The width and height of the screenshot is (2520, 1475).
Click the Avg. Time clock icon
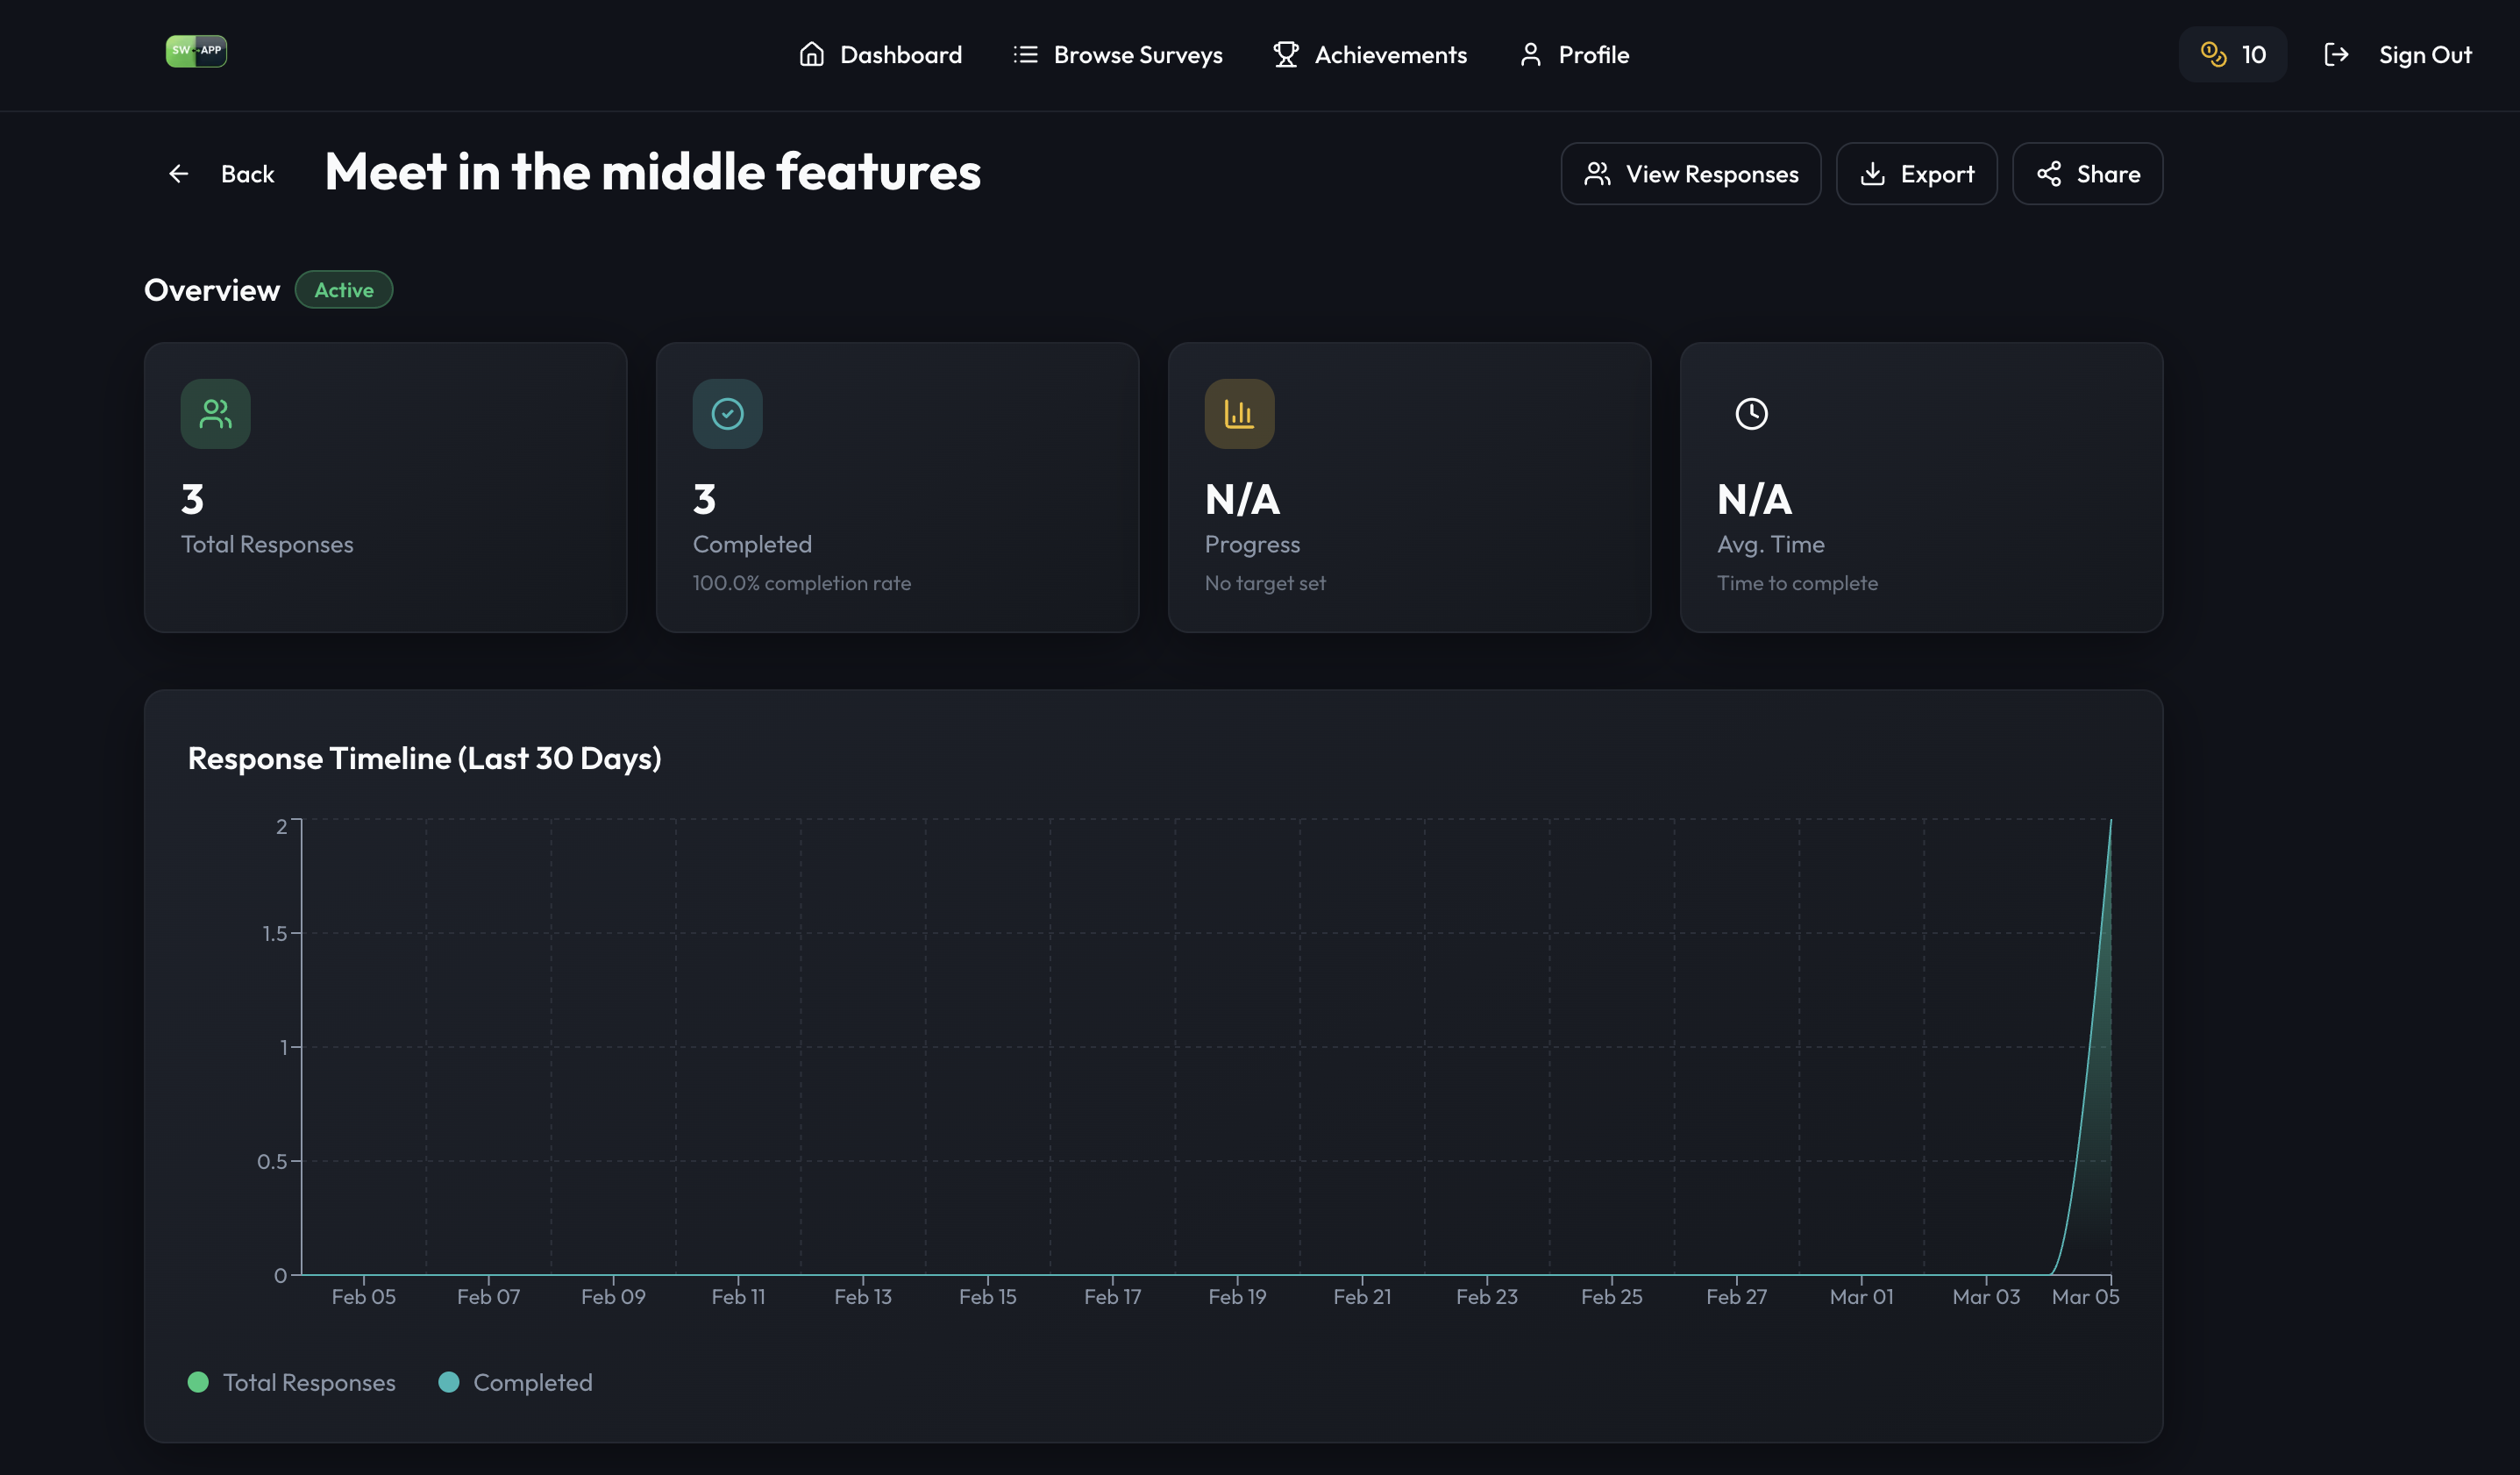[1751, 414]
